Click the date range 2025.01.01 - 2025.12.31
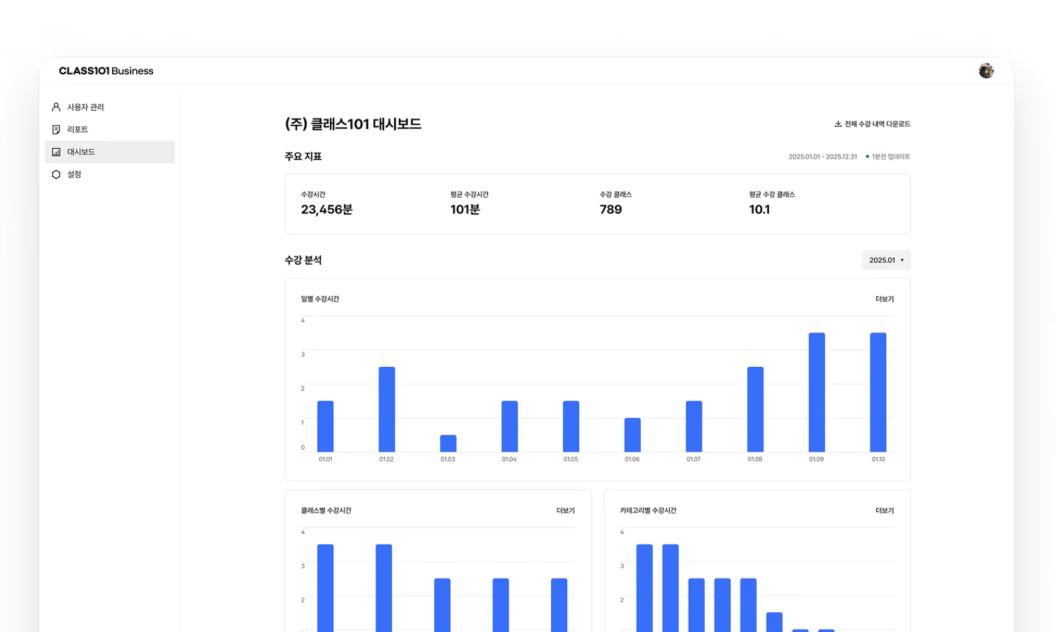1056x632 pixels. click(x=823, y=157)
